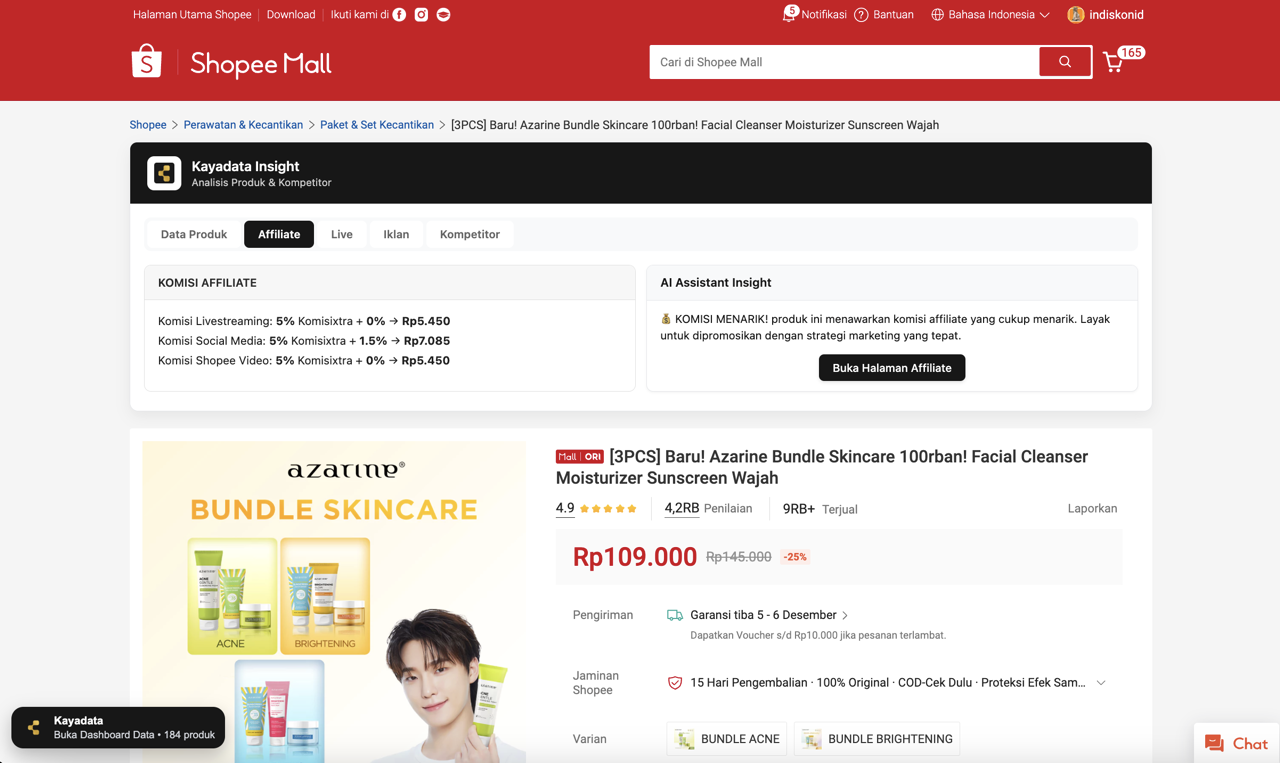Expand Garansi tiba delivery details arrow
This screenshot has height=763, width=1280.
click(845, 616)
